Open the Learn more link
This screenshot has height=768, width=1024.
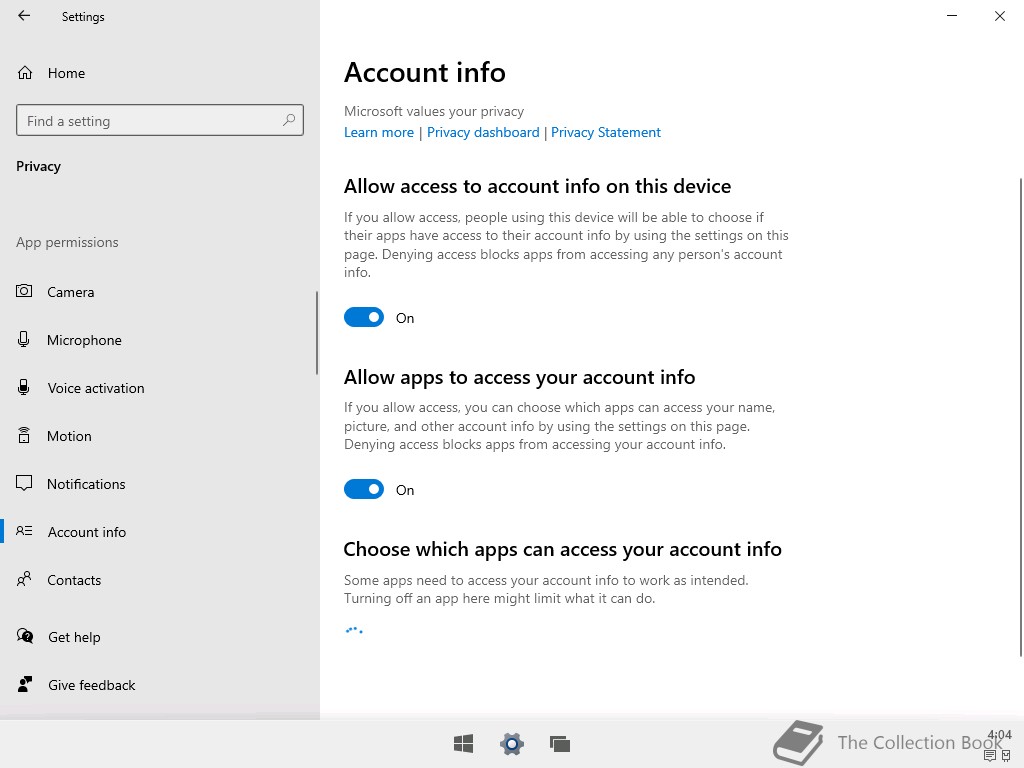point(379,133)
